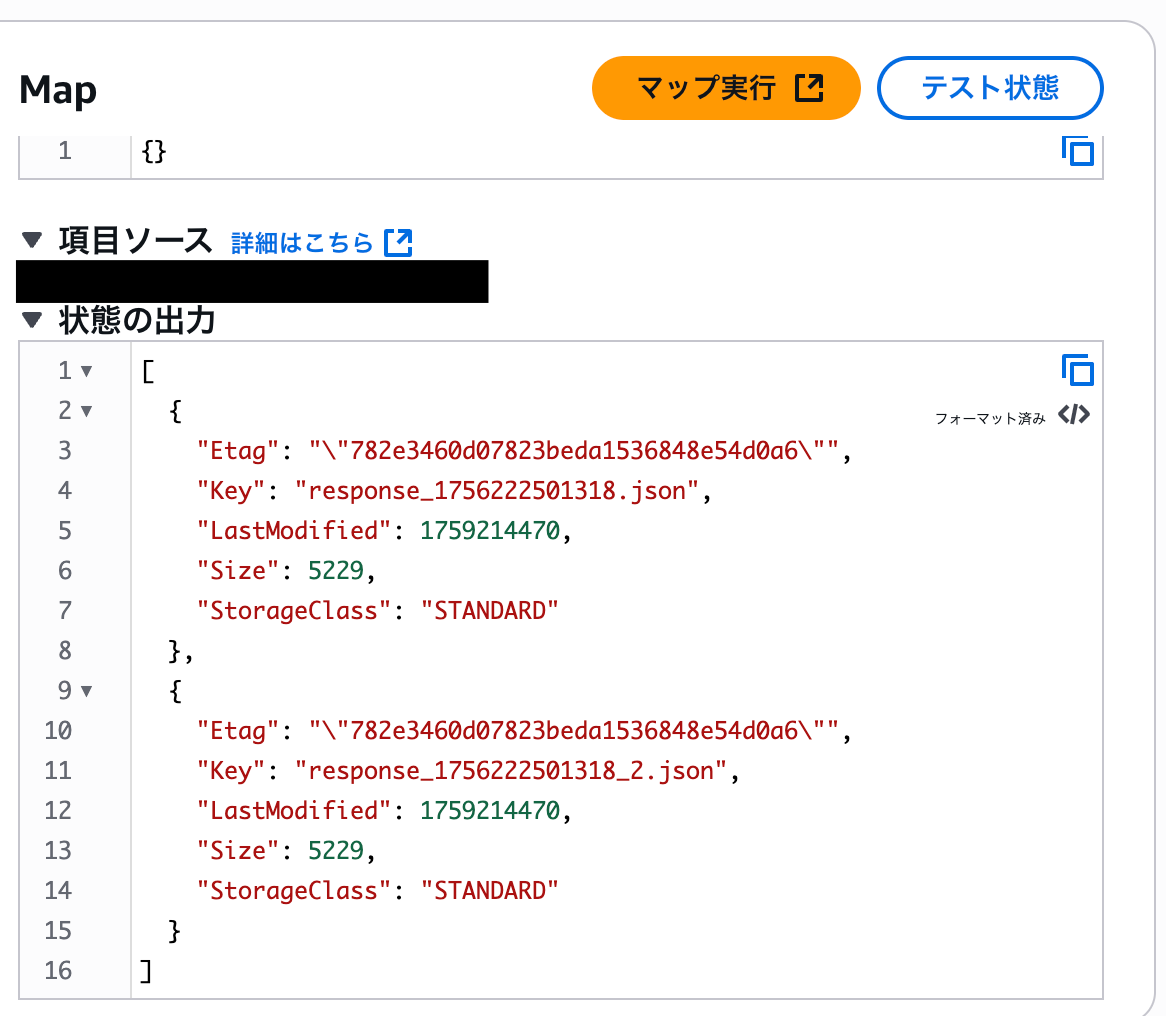Click the closing bracket on line 16
This screenshot has height=1016, width=1166.
coord(146,971)
